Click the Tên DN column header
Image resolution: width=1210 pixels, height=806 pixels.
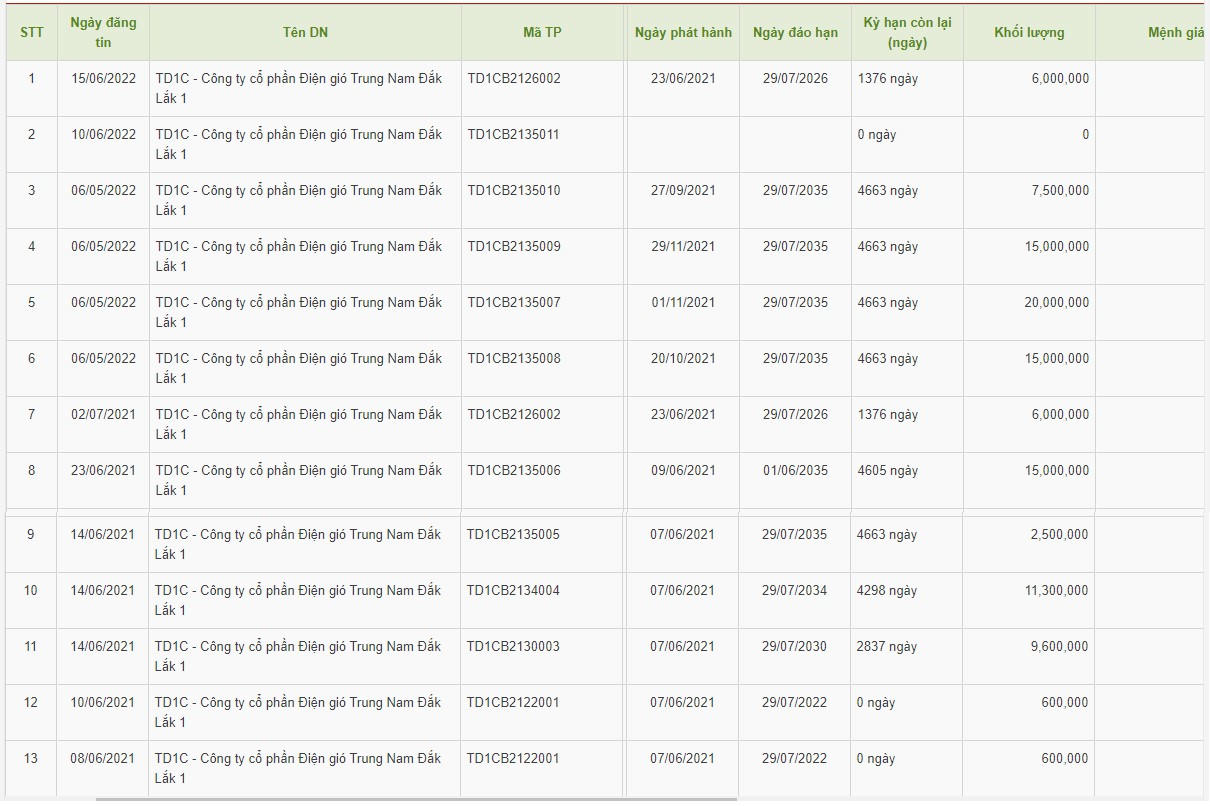(x=305, y=33)
